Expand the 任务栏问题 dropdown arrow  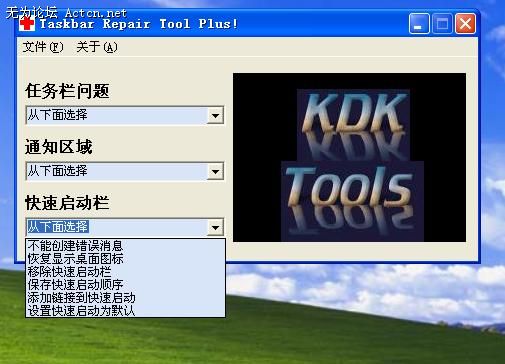click(215, 115)
